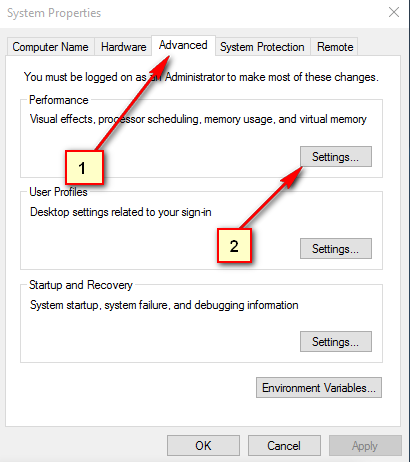Confirm the dialog with OK
The image size is (410, 462).
pos(203,445)
